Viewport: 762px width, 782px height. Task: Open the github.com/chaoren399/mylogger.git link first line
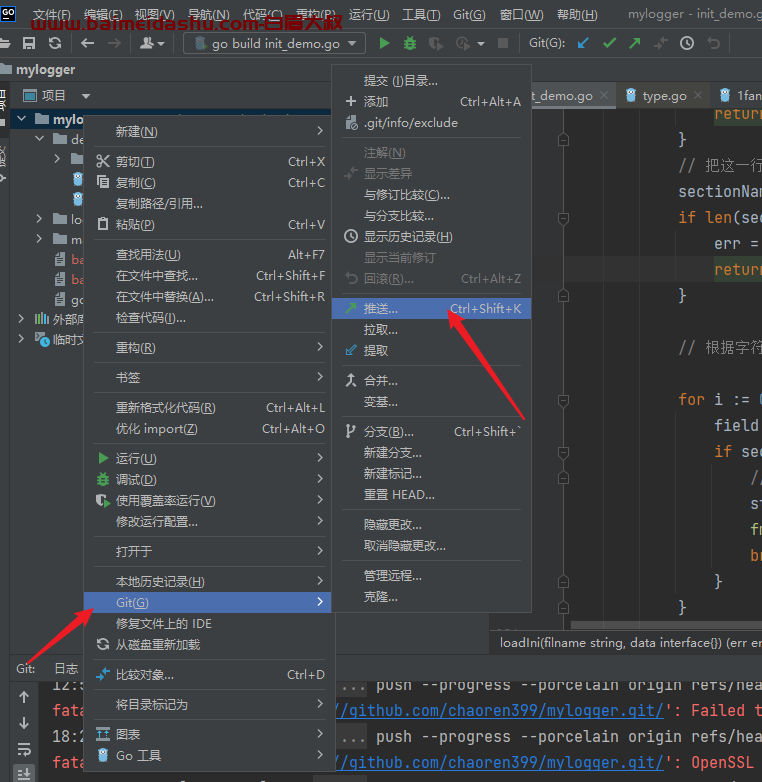[500, 710]
